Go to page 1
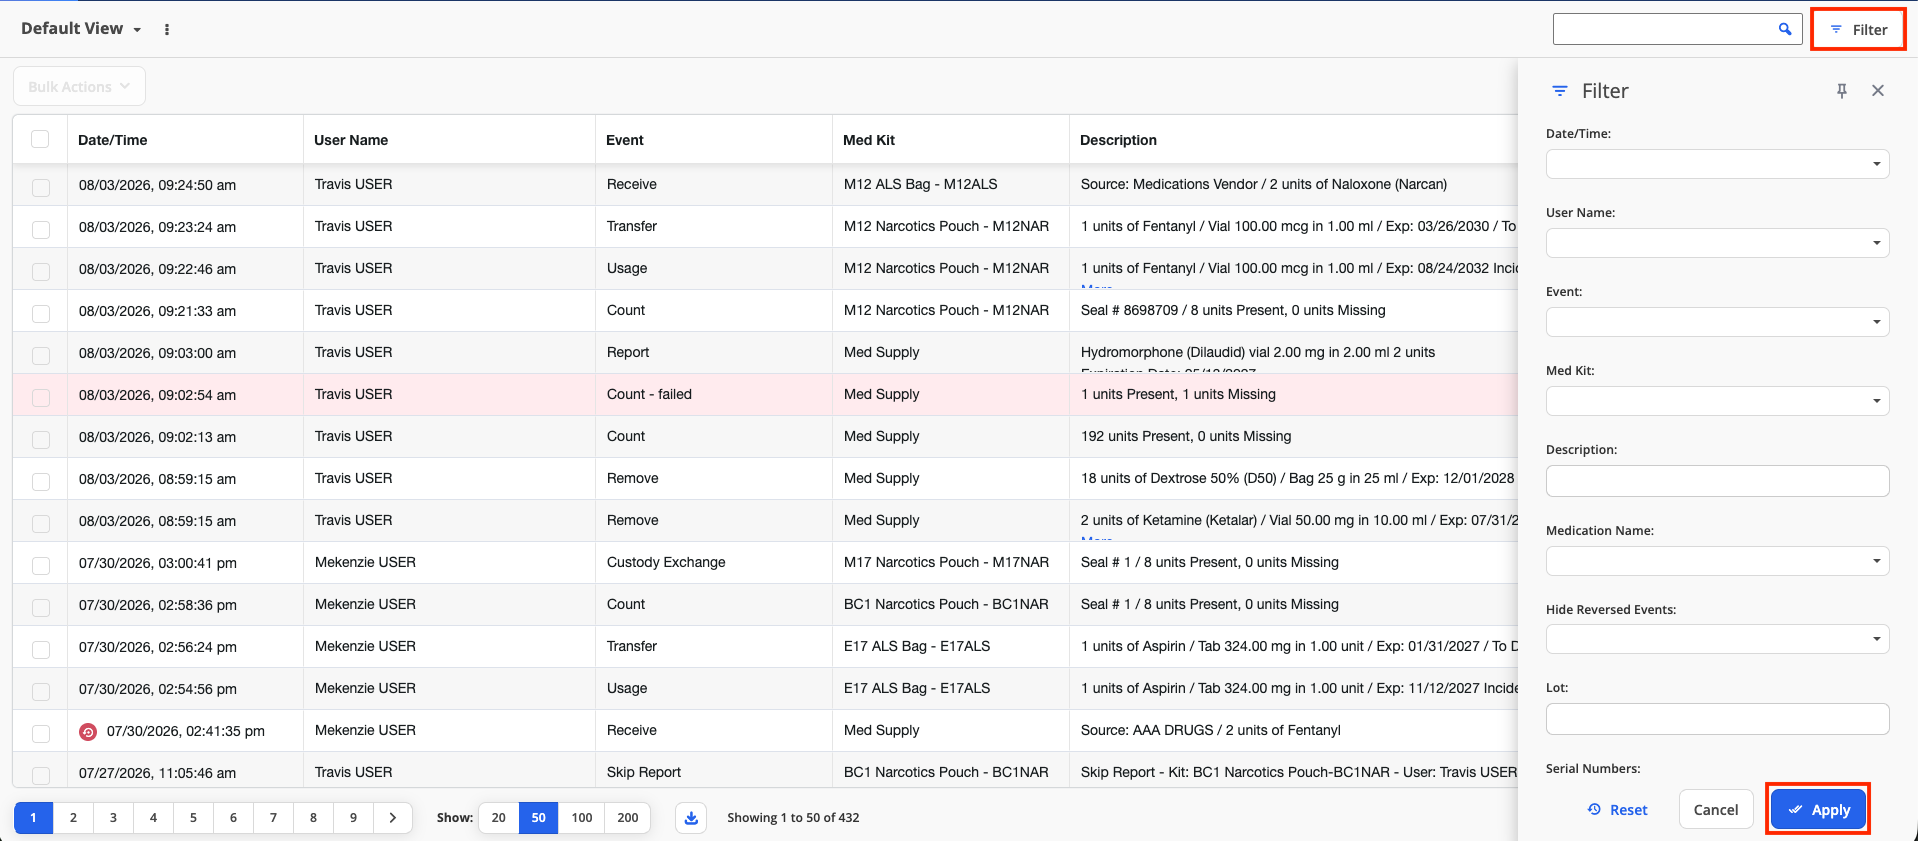The width and height of the screenshot is (1918, 841). pos(33,818)
